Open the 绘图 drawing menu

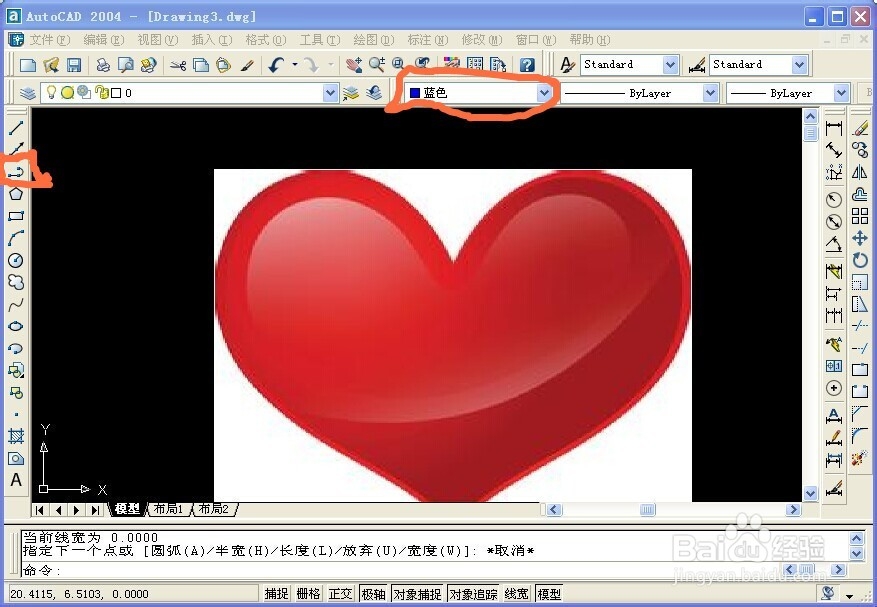click(x=372, y=40)
